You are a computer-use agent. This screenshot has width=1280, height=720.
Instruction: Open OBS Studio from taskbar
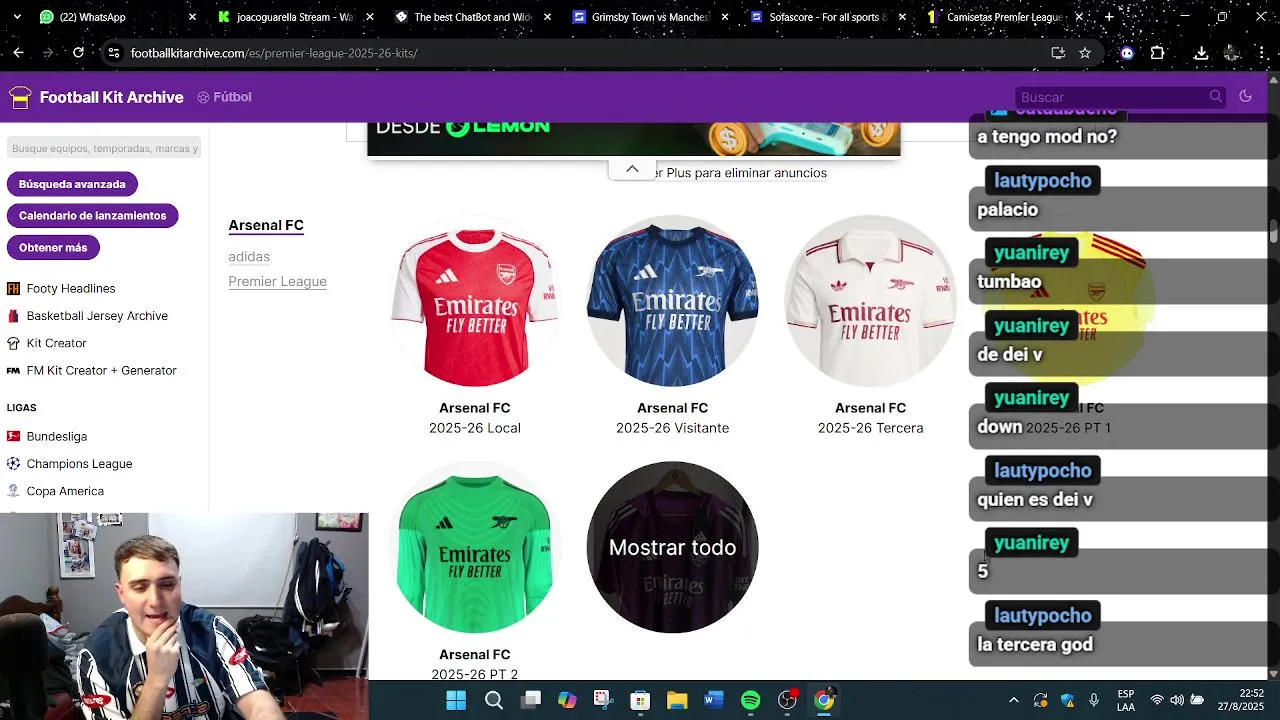pos(788,700)
